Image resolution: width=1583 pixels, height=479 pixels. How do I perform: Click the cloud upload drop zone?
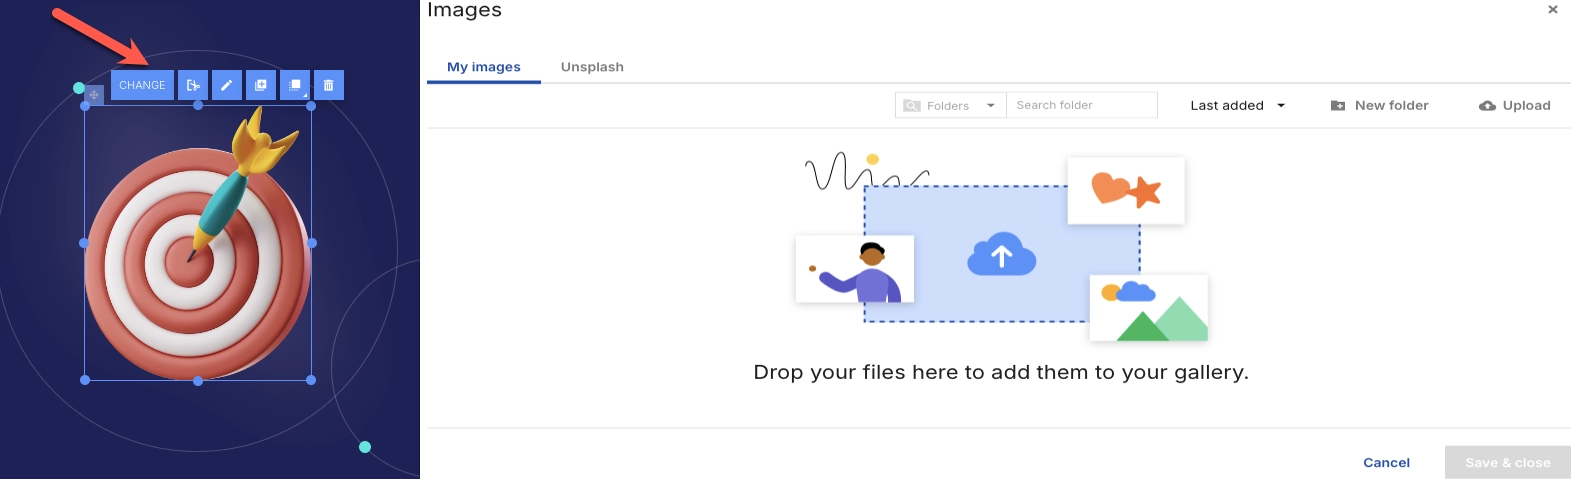[x=1001, y=254]
